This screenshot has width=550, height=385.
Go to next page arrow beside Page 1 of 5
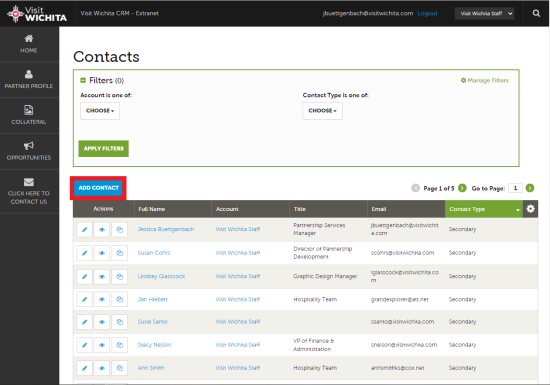point(462,188)
